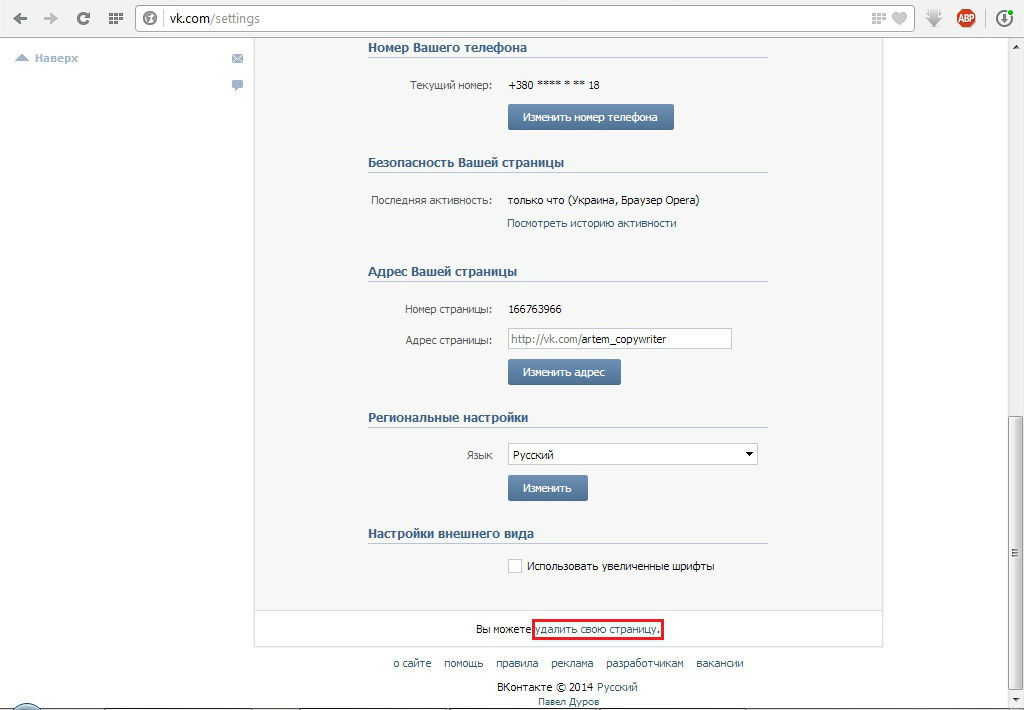Enable Использовать увеличенные шрифты checkbox

515,566
